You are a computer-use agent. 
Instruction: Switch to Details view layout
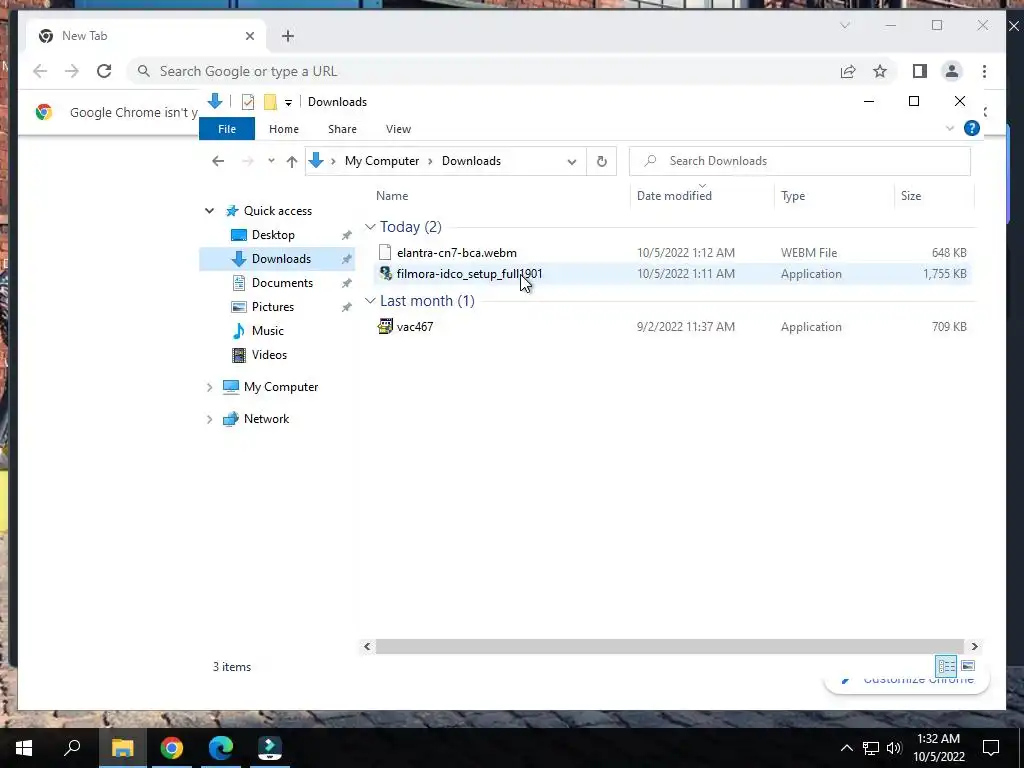pyautogui.click(x=946, y=667)
